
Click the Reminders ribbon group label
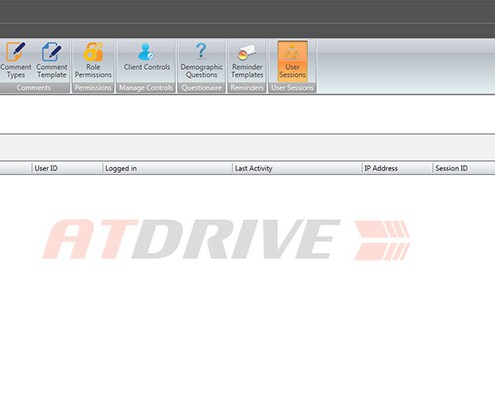pyautogui.click(x=247, y=88)
